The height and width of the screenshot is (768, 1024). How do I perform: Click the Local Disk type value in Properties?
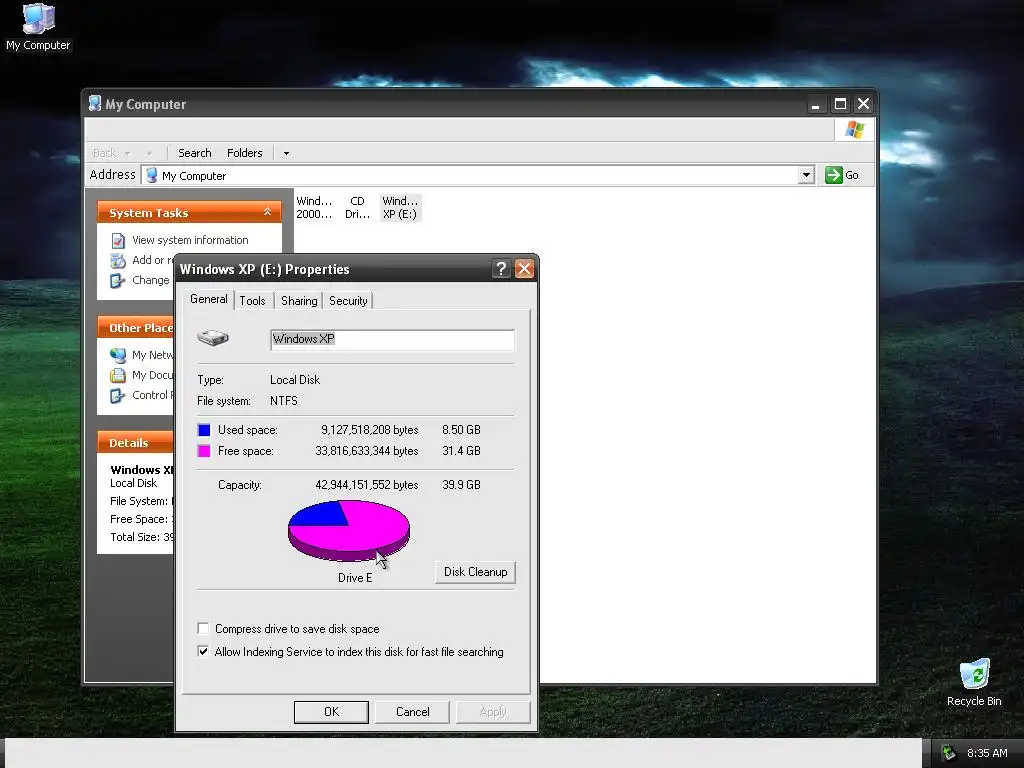click(x=295, y=379)
